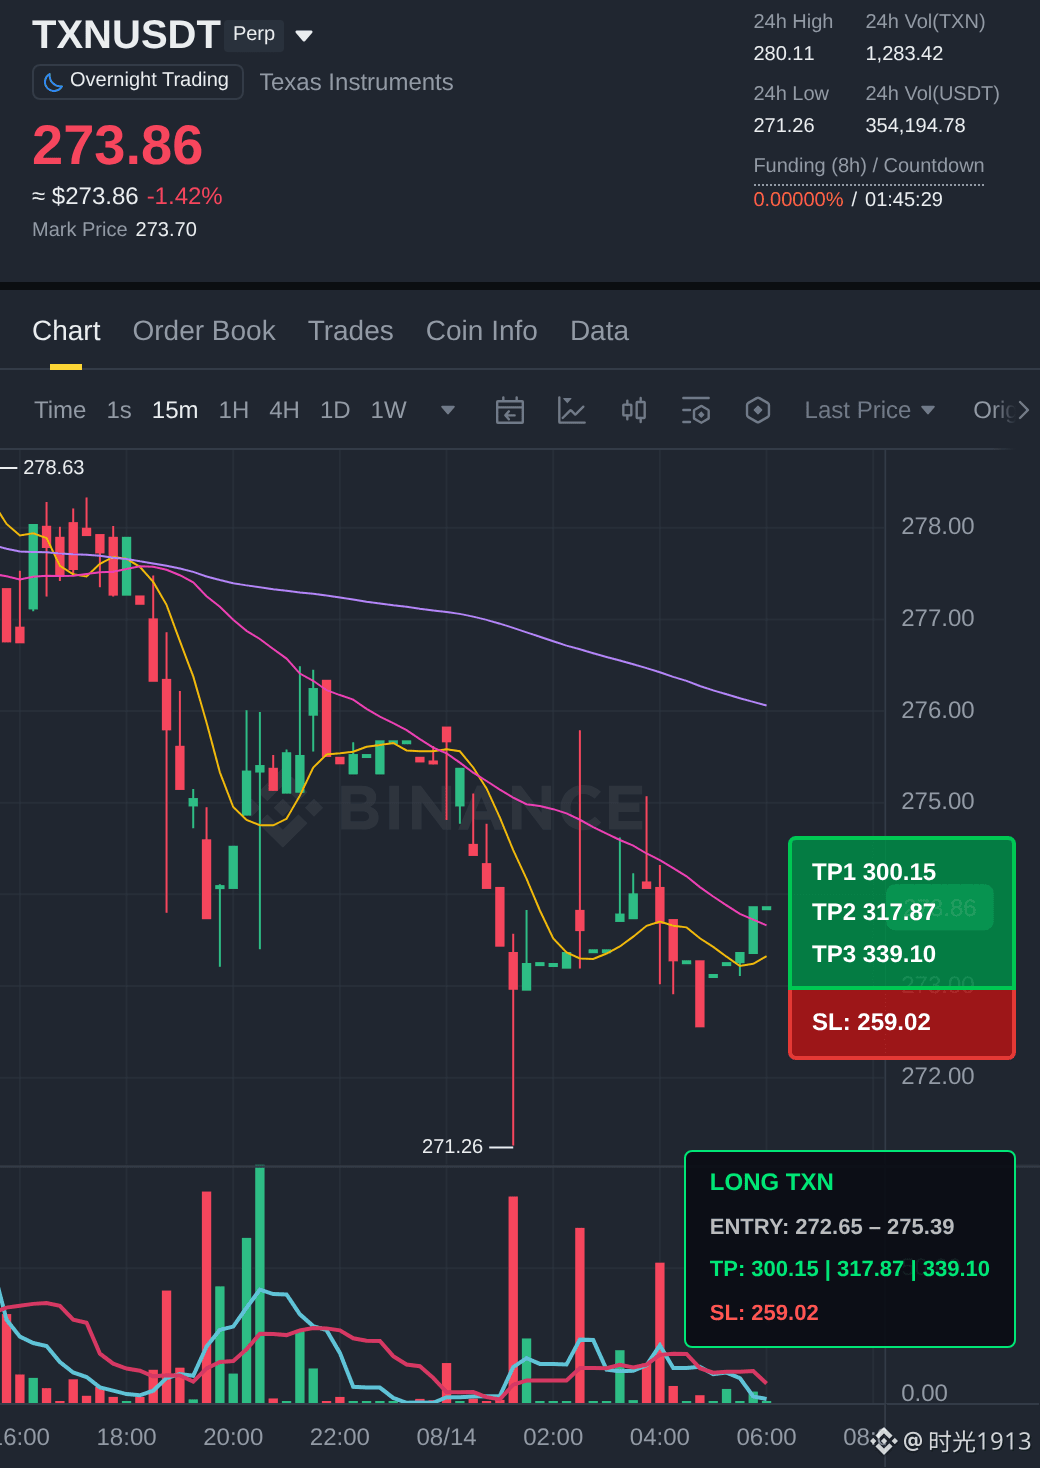The height and width of the screenshot is (1468, 1040).
Task: Open the more time intervals dropdown arrow
Action: pyautogui.click(x=448, y=410)
